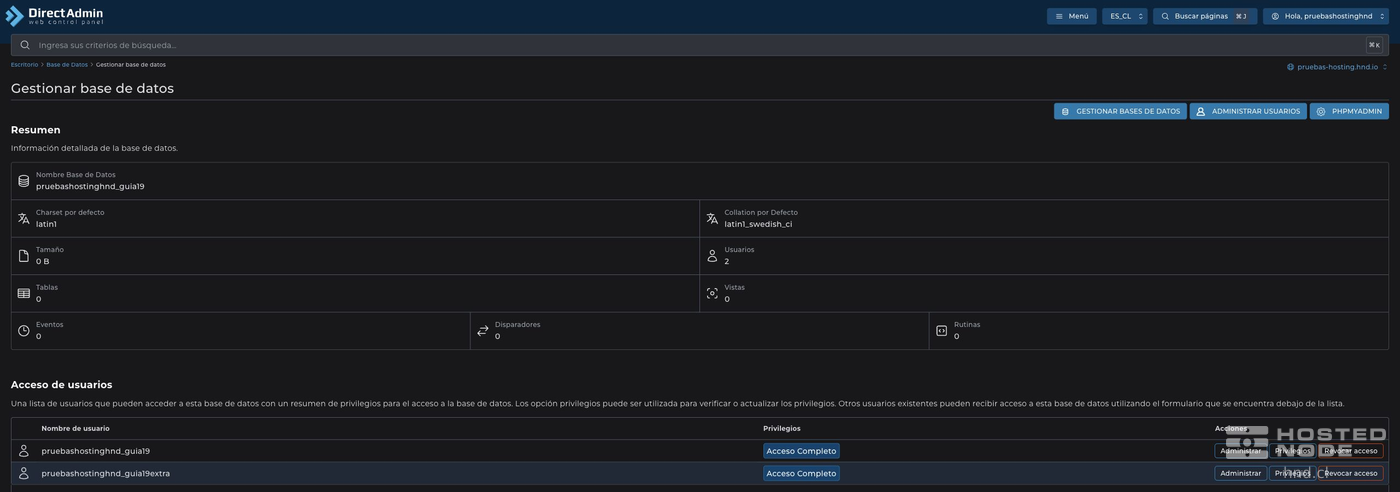The width and height of the screenshot is (1400, 492).
Task: Click the DirectAdmin logo
Action: click(x=54, y=16)
